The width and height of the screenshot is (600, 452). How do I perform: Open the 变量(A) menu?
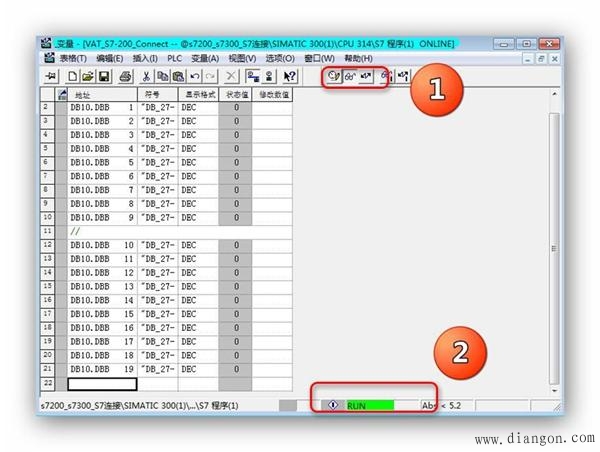(205, 59)
